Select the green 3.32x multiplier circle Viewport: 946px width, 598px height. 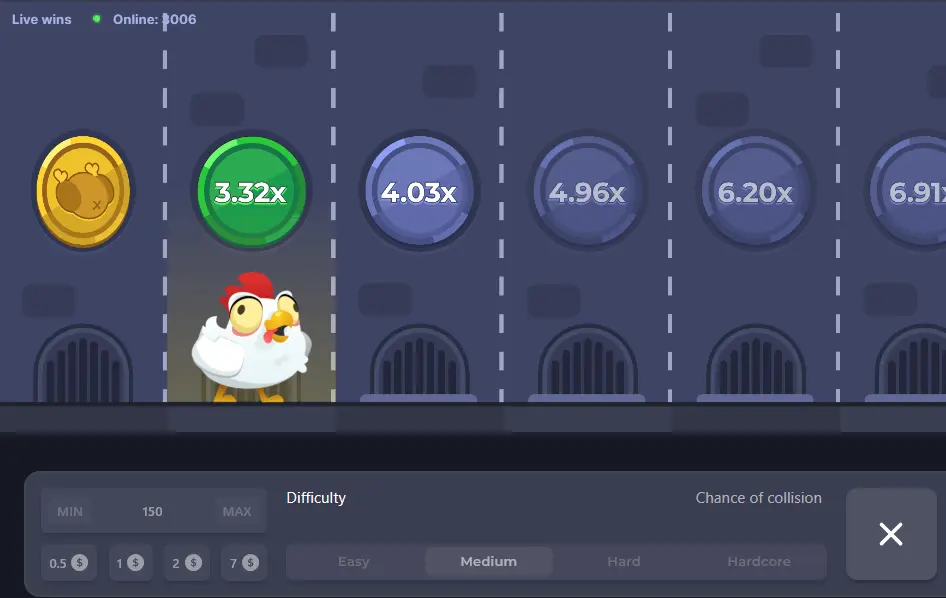coord(251,190)
